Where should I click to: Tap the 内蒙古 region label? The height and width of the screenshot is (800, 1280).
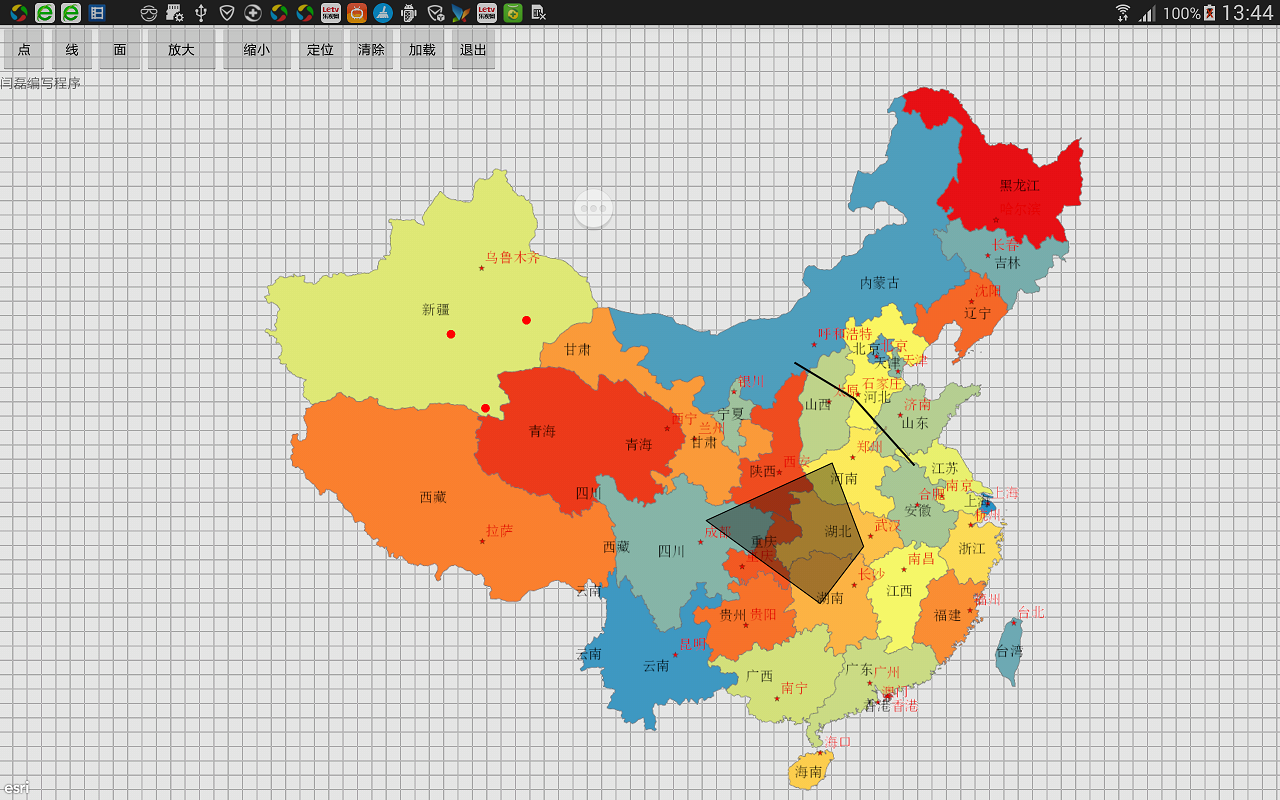point(880,283)
